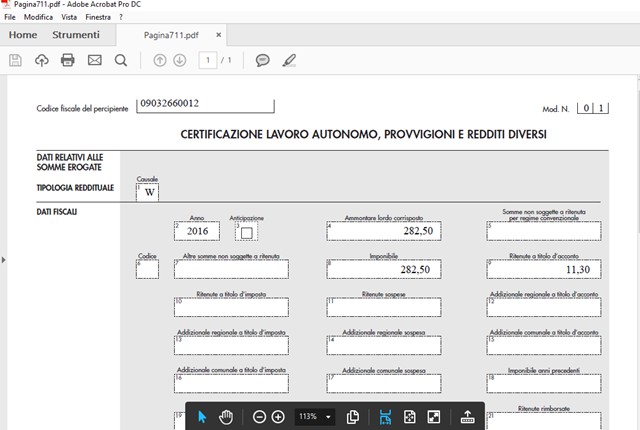Go to next page arrow
The height and width of the screenshot is (430, 640).
180,60
